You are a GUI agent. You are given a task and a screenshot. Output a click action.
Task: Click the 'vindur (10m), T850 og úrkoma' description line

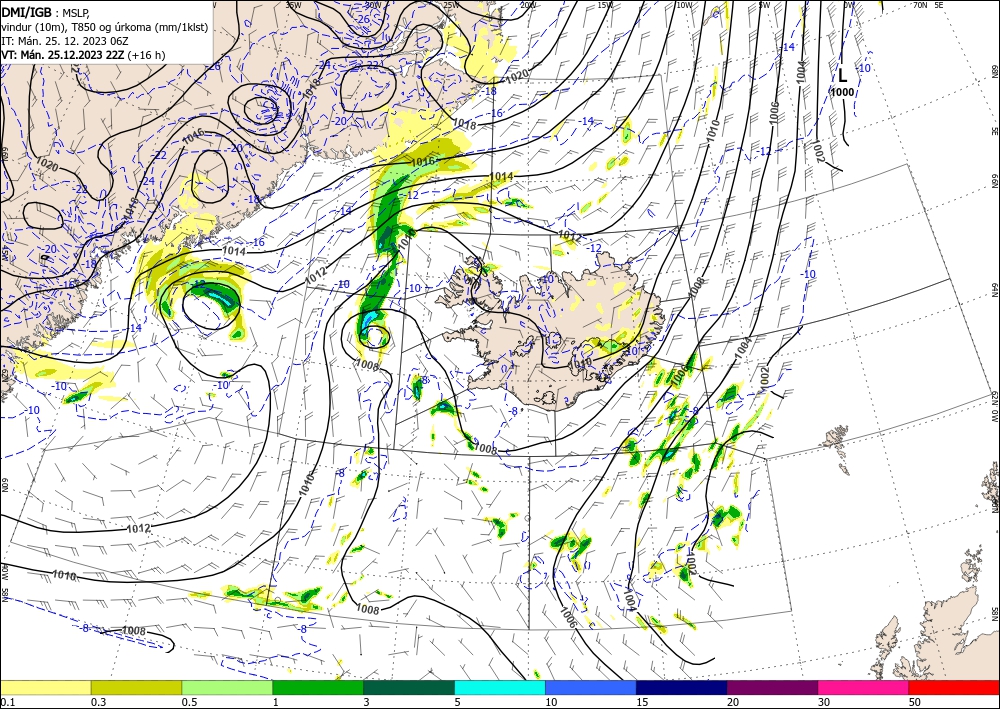coord(103,27)
